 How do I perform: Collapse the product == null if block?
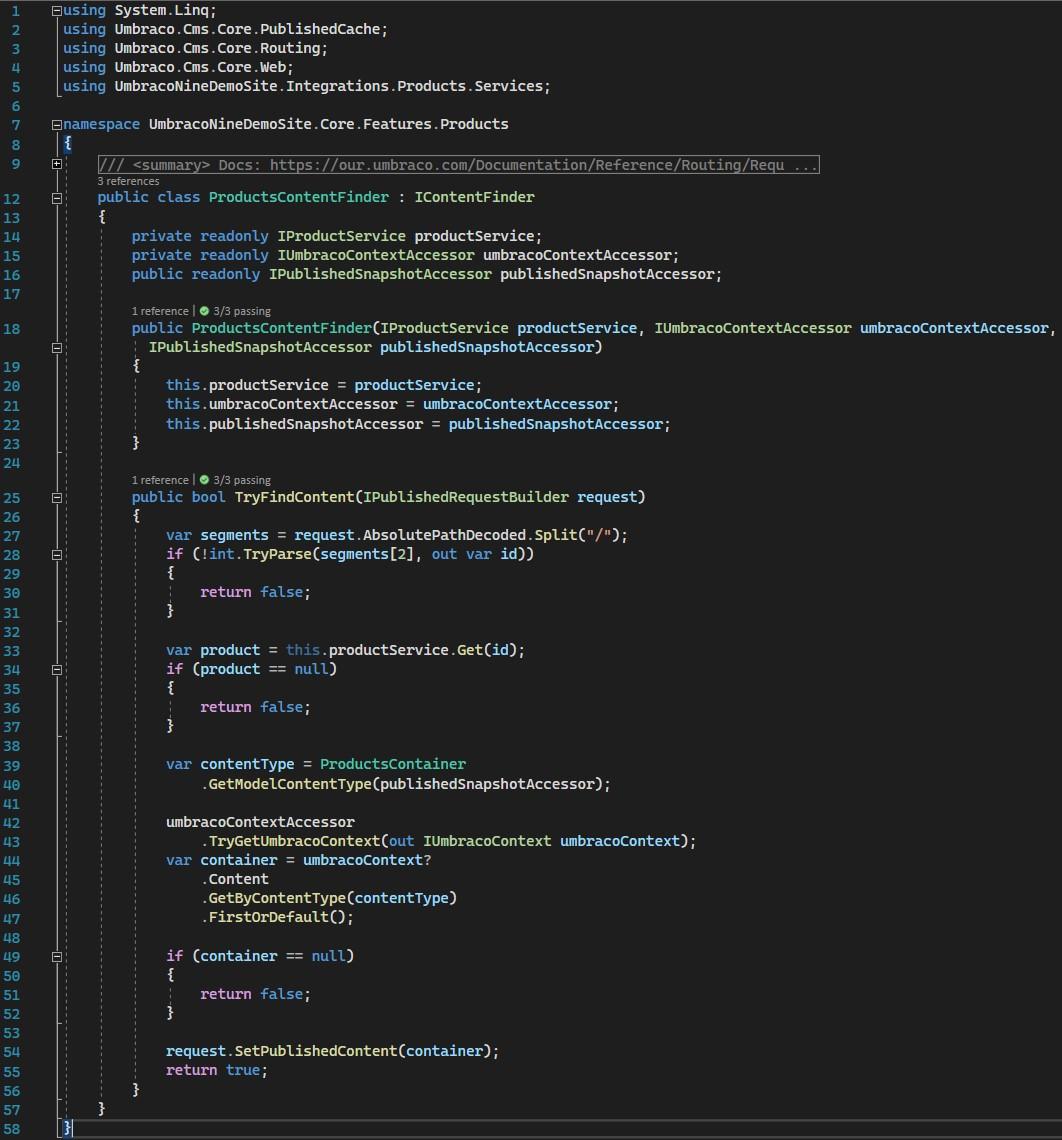pyautogui.click(x=57, y=670)
